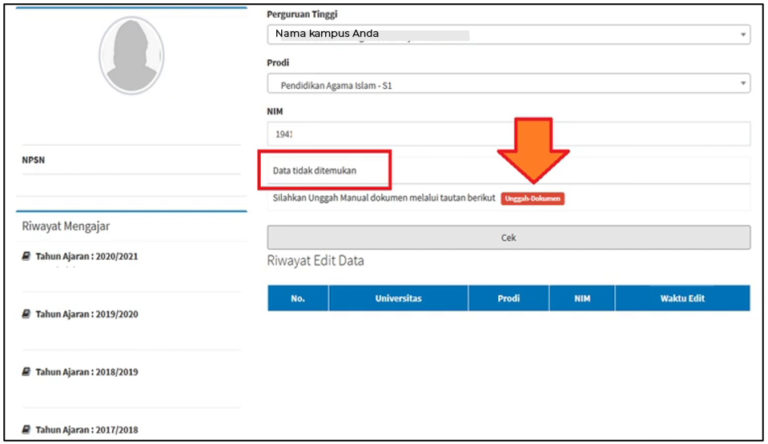Viewport: 768px width, 444px height.
Task: Click book icon for Tahun Ajaran 2018/2019
Action: (26, 371)
